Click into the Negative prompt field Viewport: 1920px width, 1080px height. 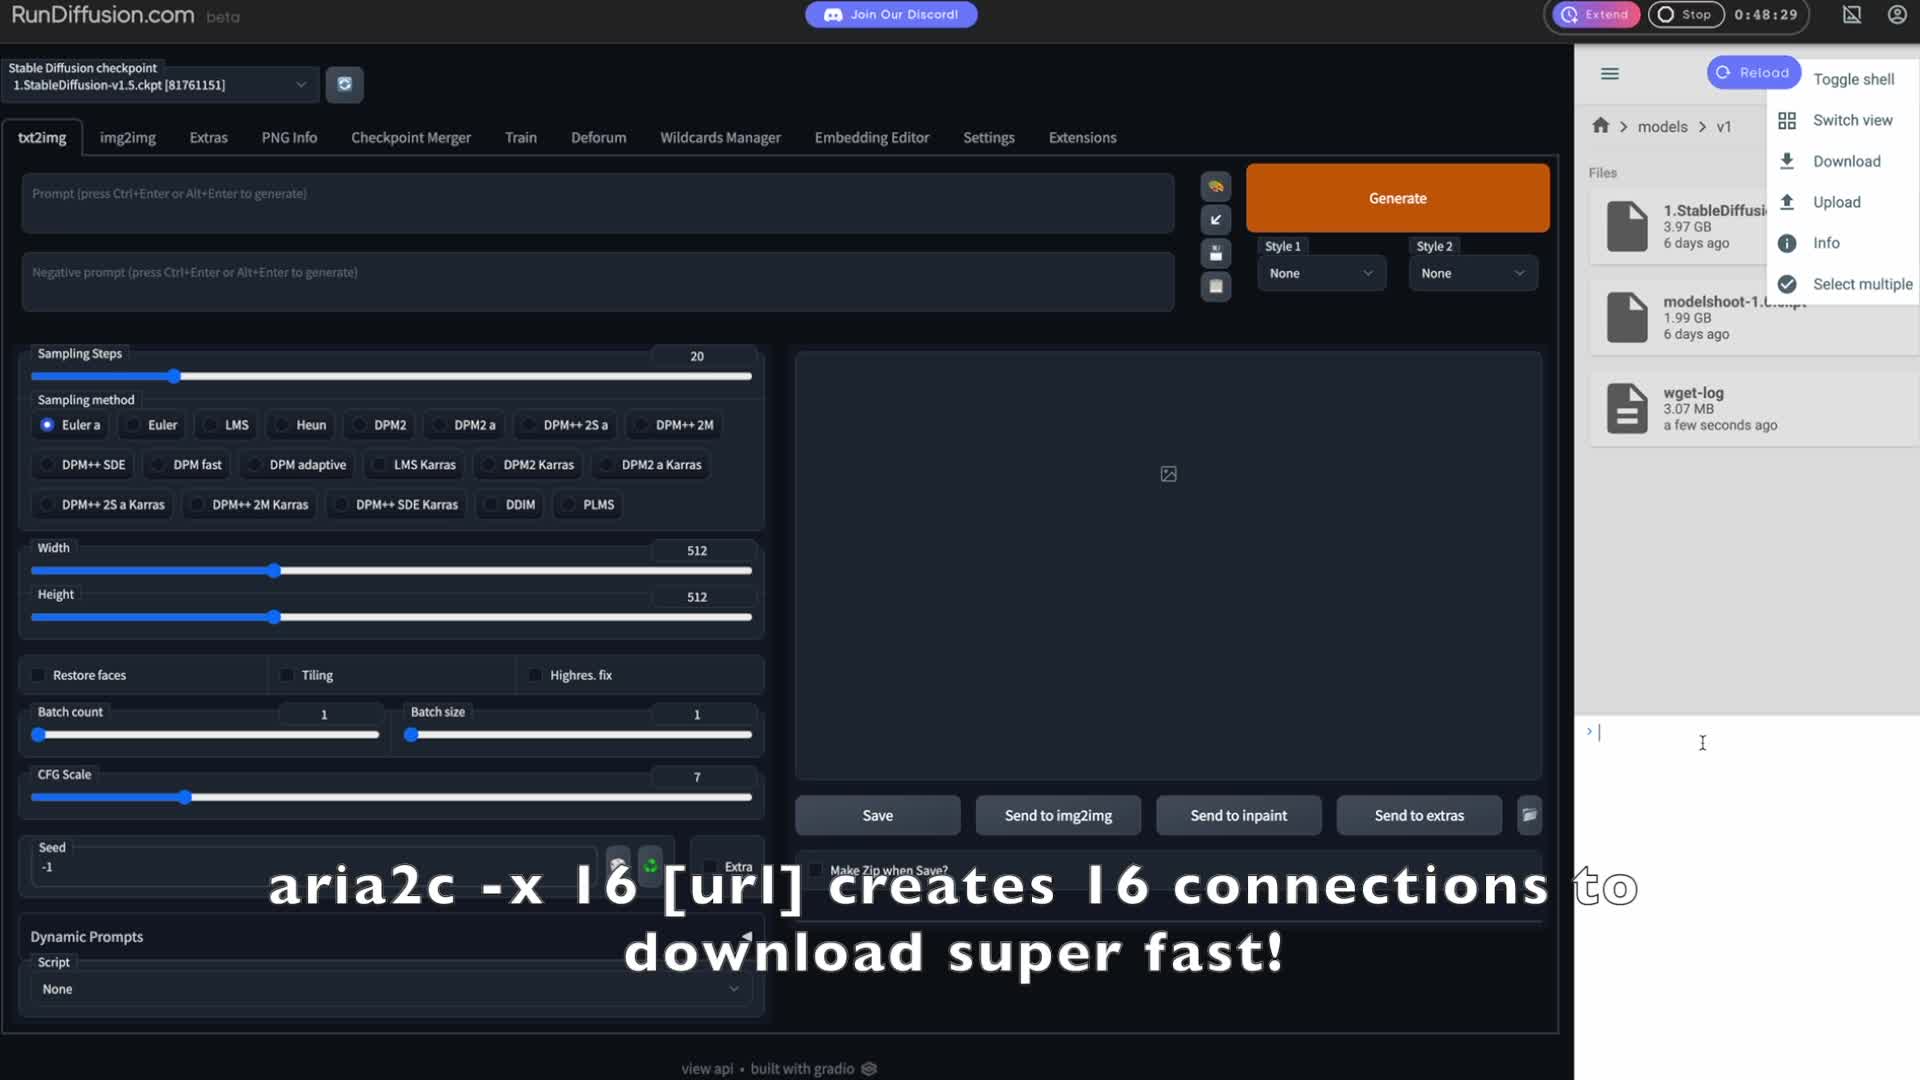[x=597, y=282]
